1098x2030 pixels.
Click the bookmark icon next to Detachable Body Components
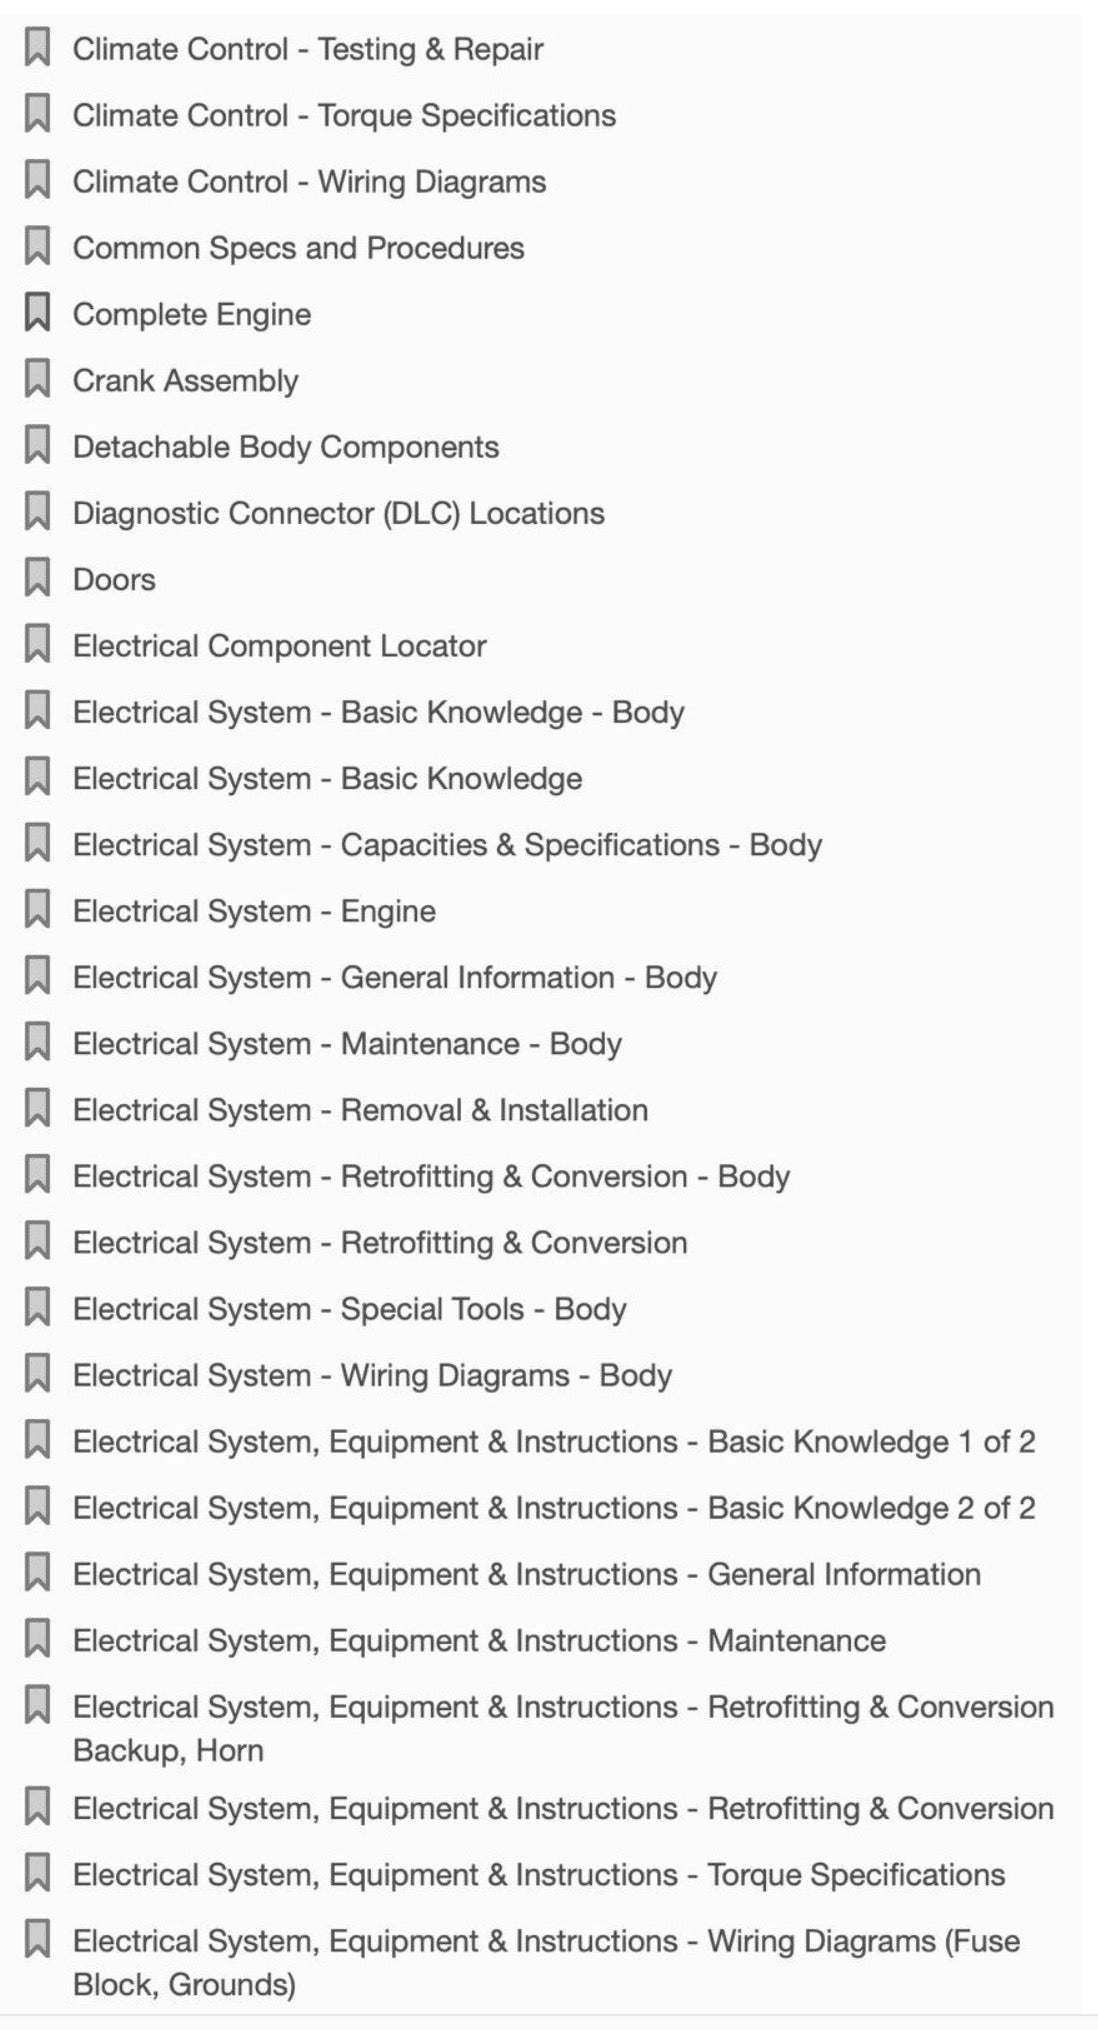click(37, 445)
